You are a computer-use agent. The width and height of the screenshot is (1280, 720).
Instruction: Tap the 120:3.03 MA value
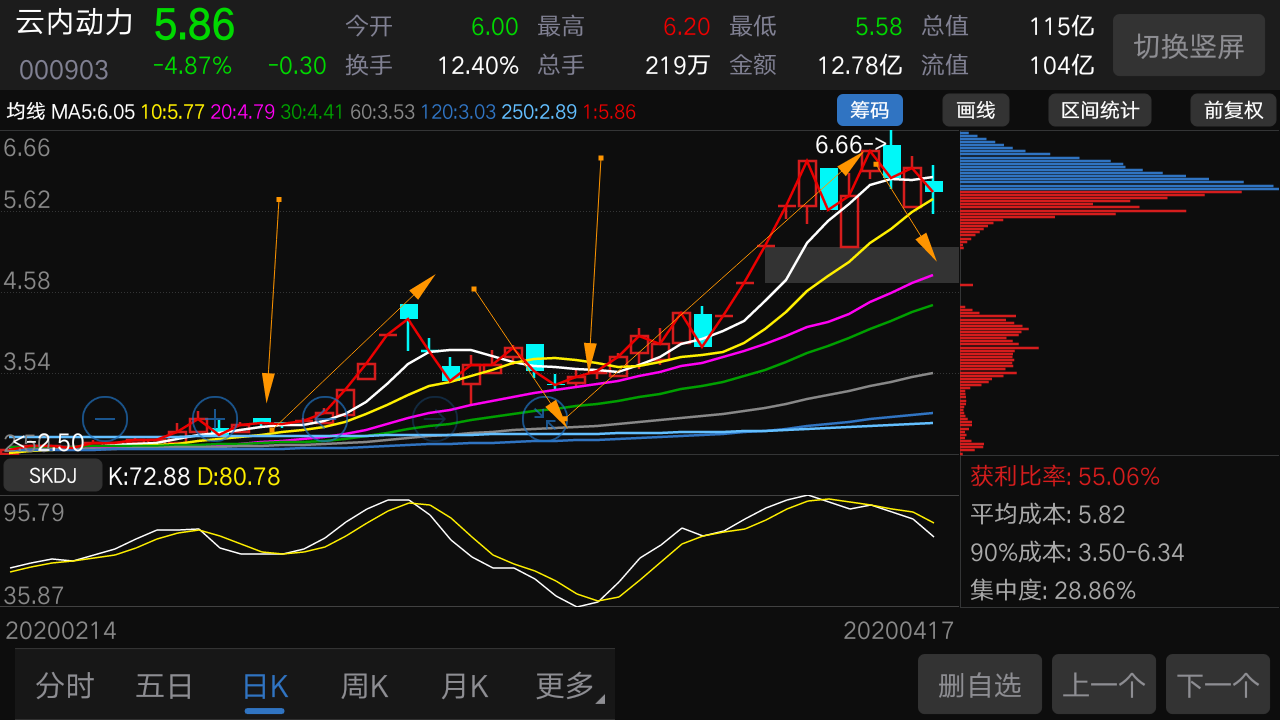pyautogui.click(x=458, y=111)
